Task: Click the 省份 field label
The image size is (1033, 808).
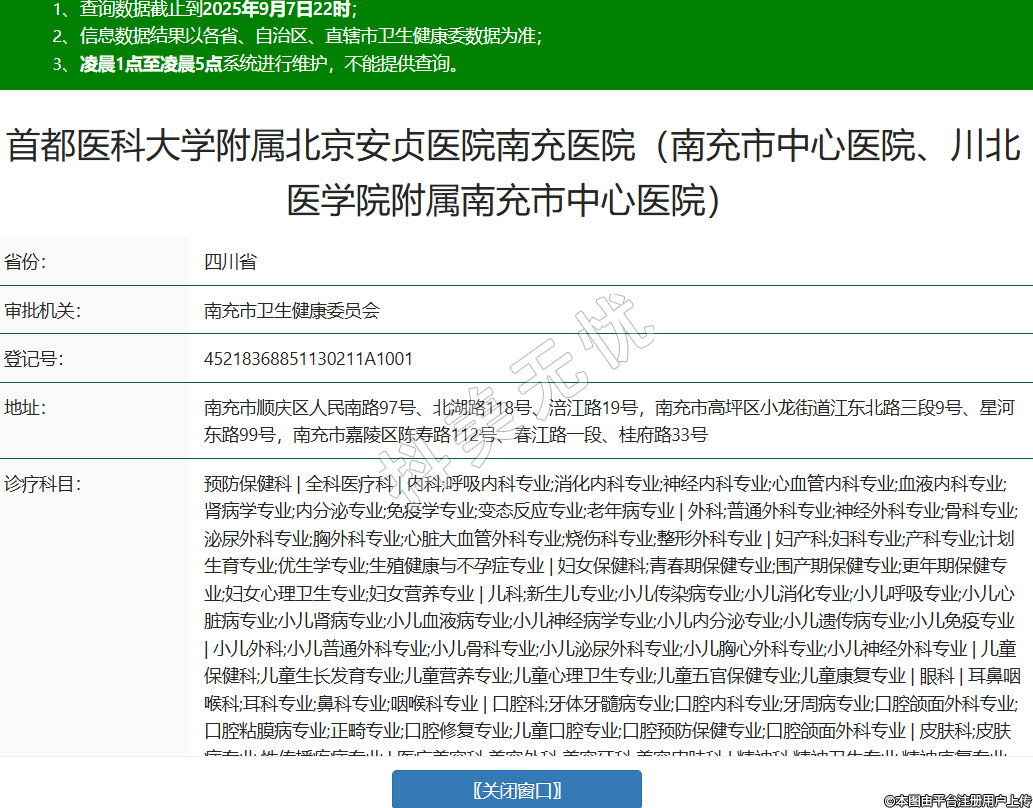Action: pos(26,262)
